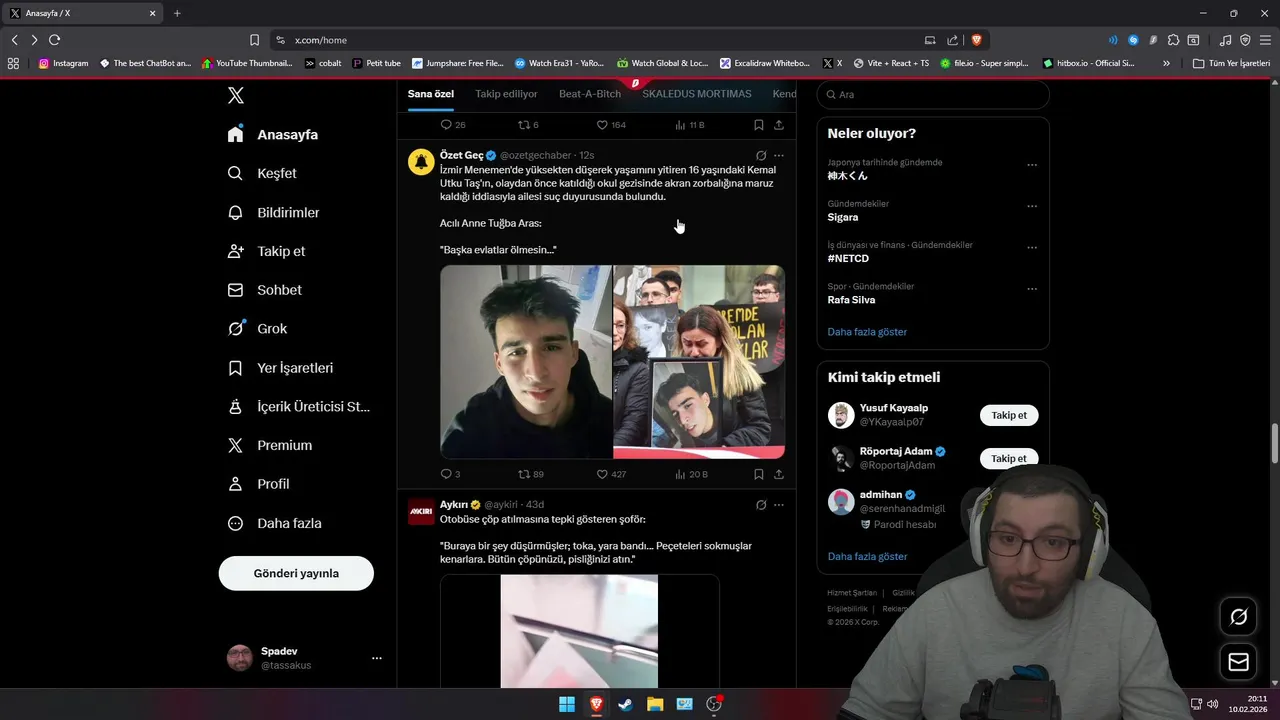Click the Gönderi yayınla button

(296, 573)
